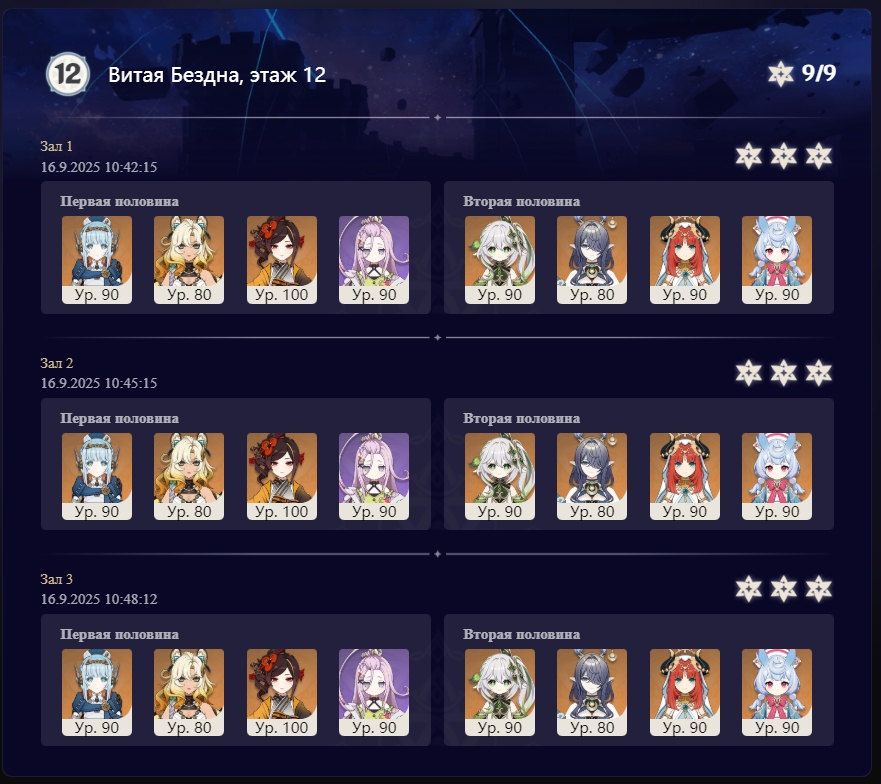Click the middle star of Зал 3
The image size is (881, 784).
tap(783, 588)
